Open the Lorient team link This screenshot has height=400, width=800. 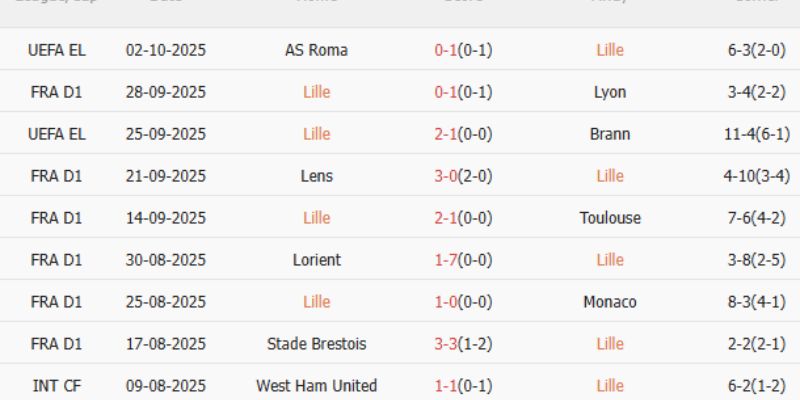(316, 260)
